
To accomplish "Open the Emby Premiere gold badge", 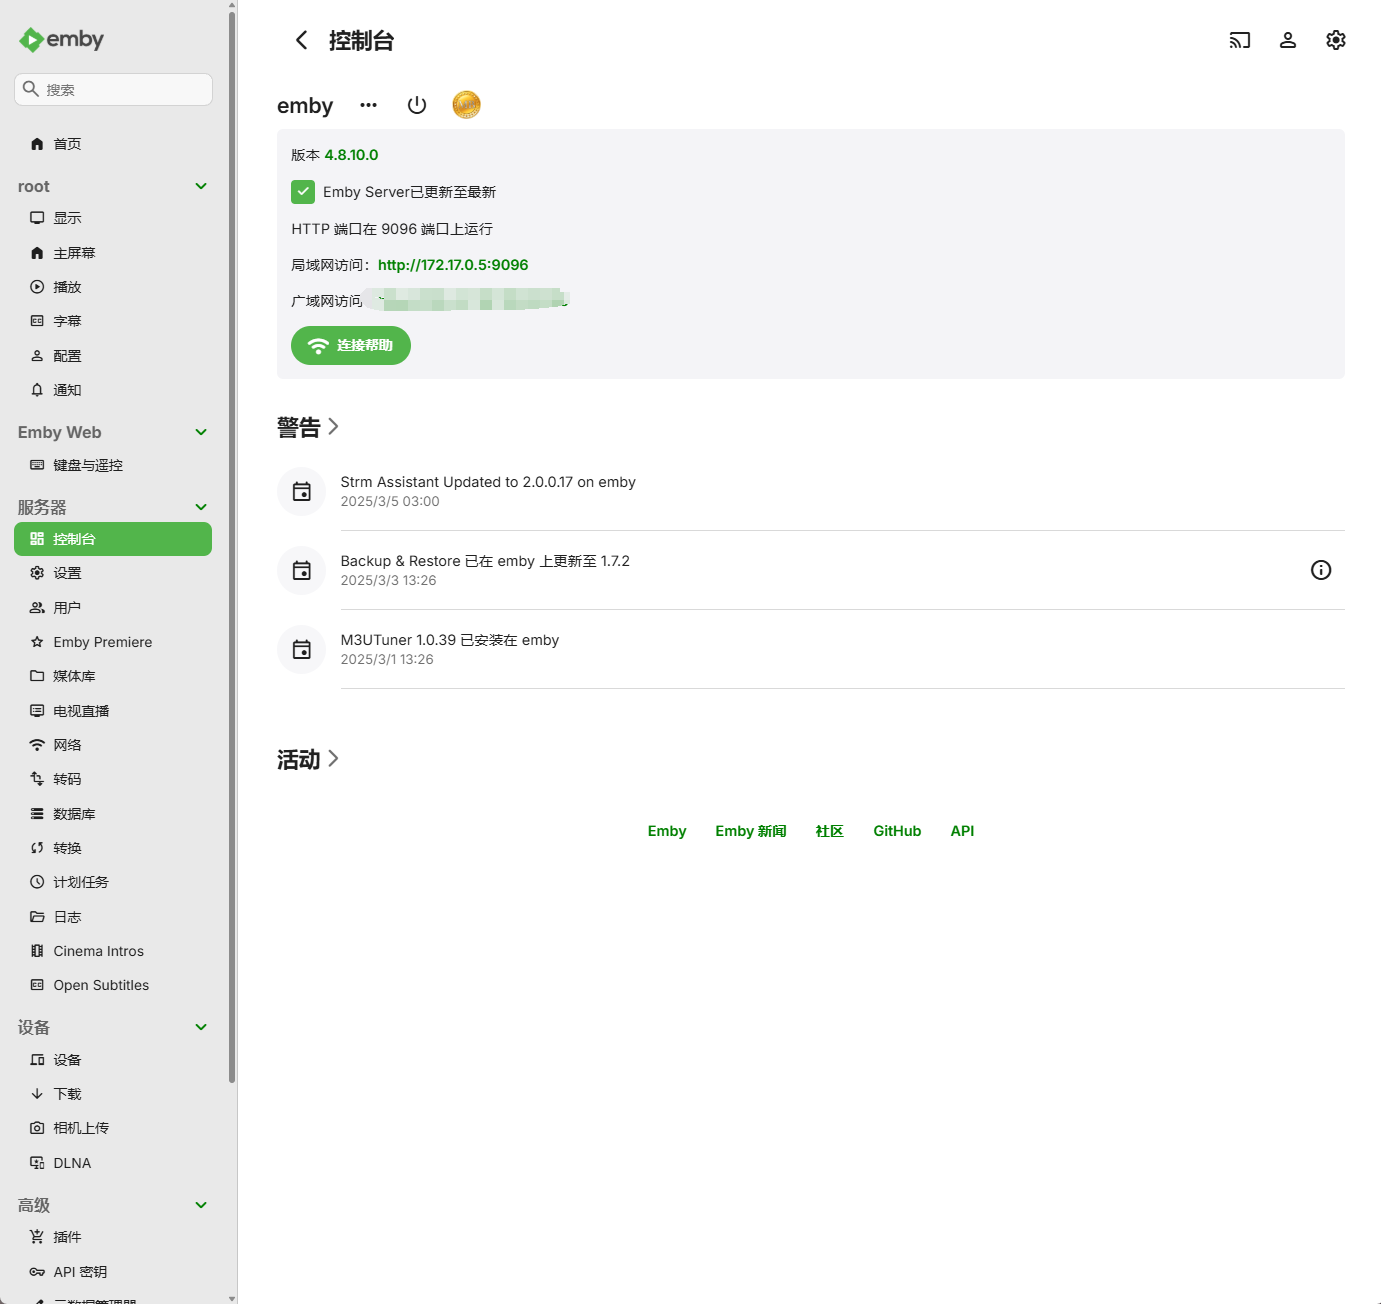I will 466,104.
